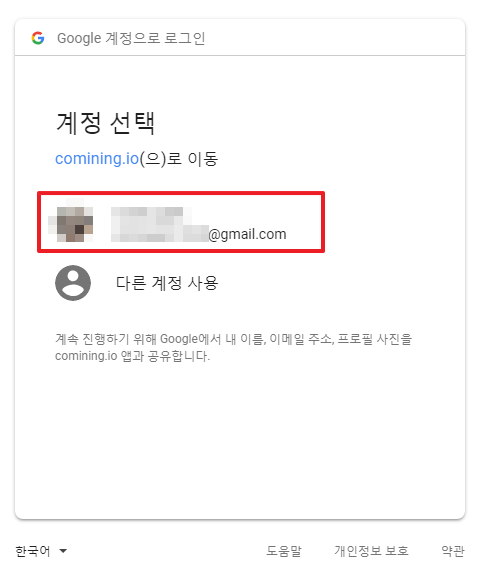The image size is (478, 569).
Task: Click the Google 계정으로 로그인 header text
Action: click(131, 38)
